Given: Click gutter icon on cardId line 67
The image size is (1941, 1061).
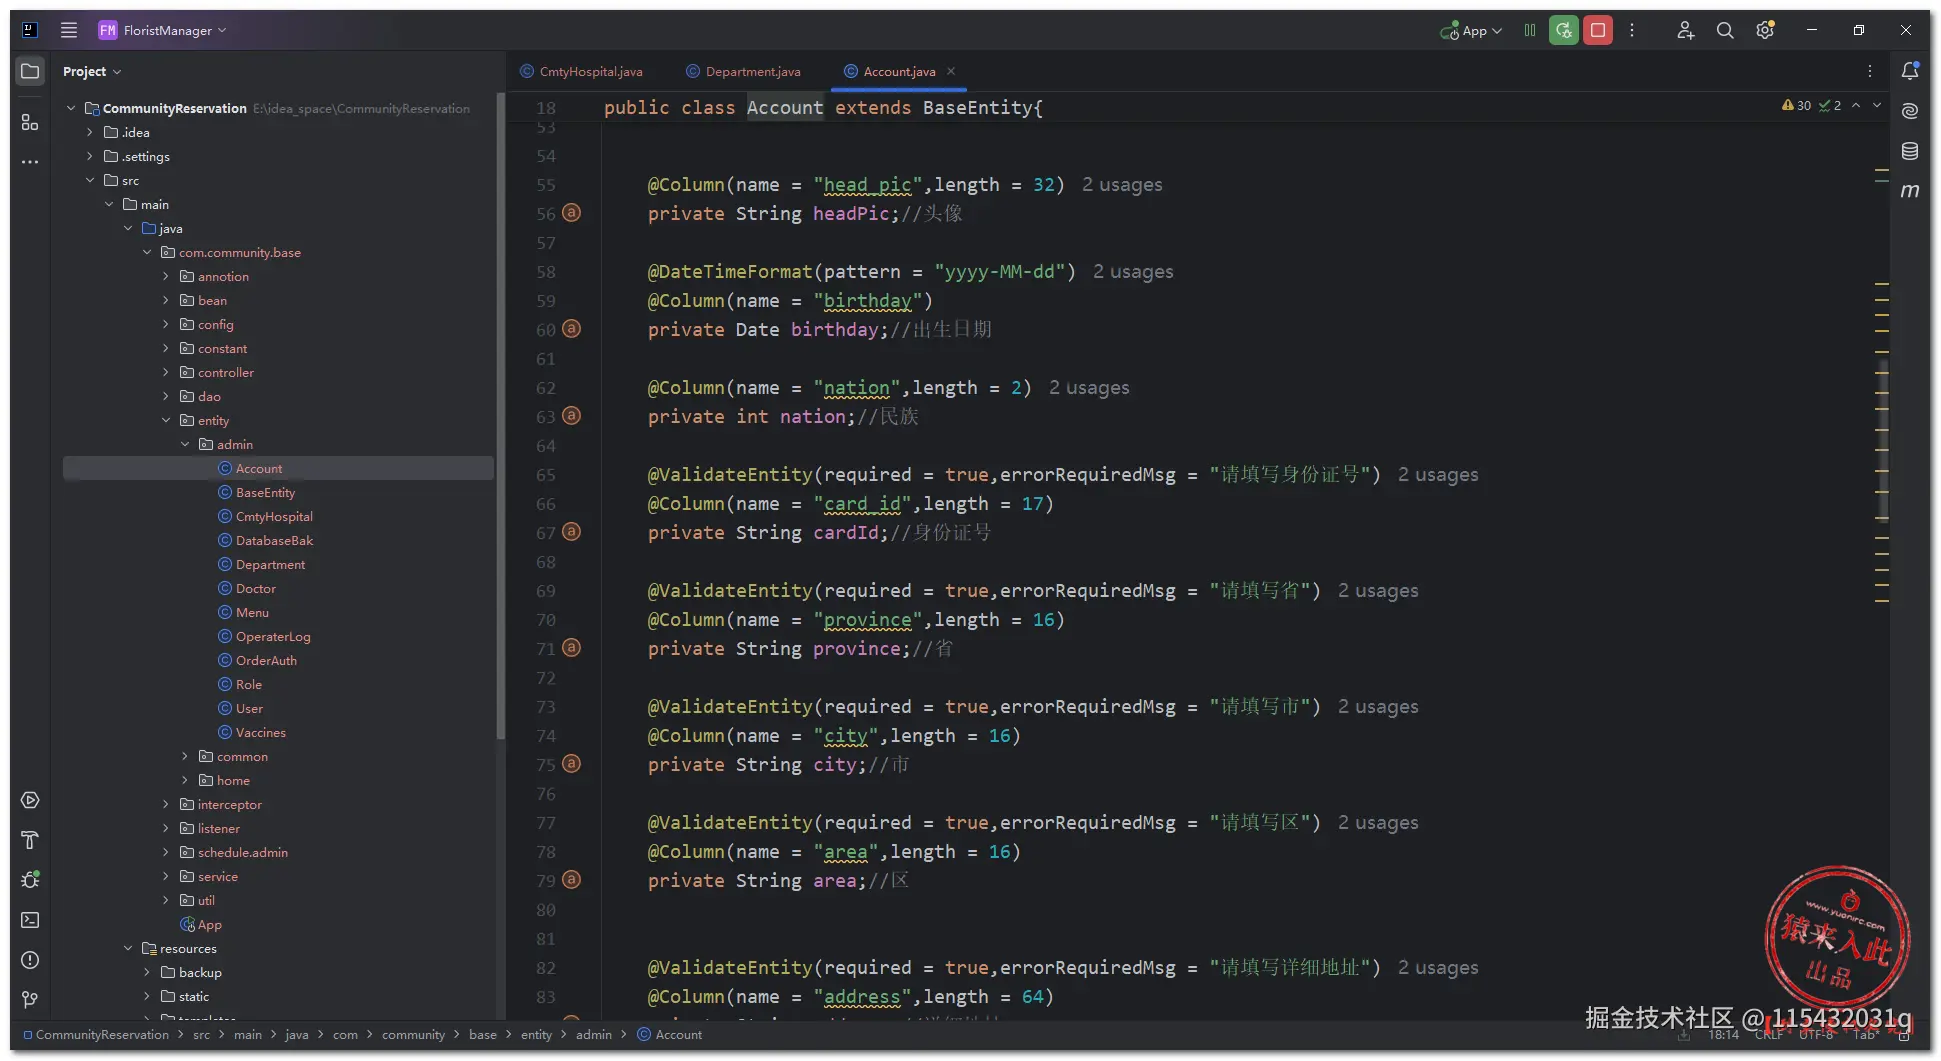Looking at the screenshot, I should pos(571,532).
